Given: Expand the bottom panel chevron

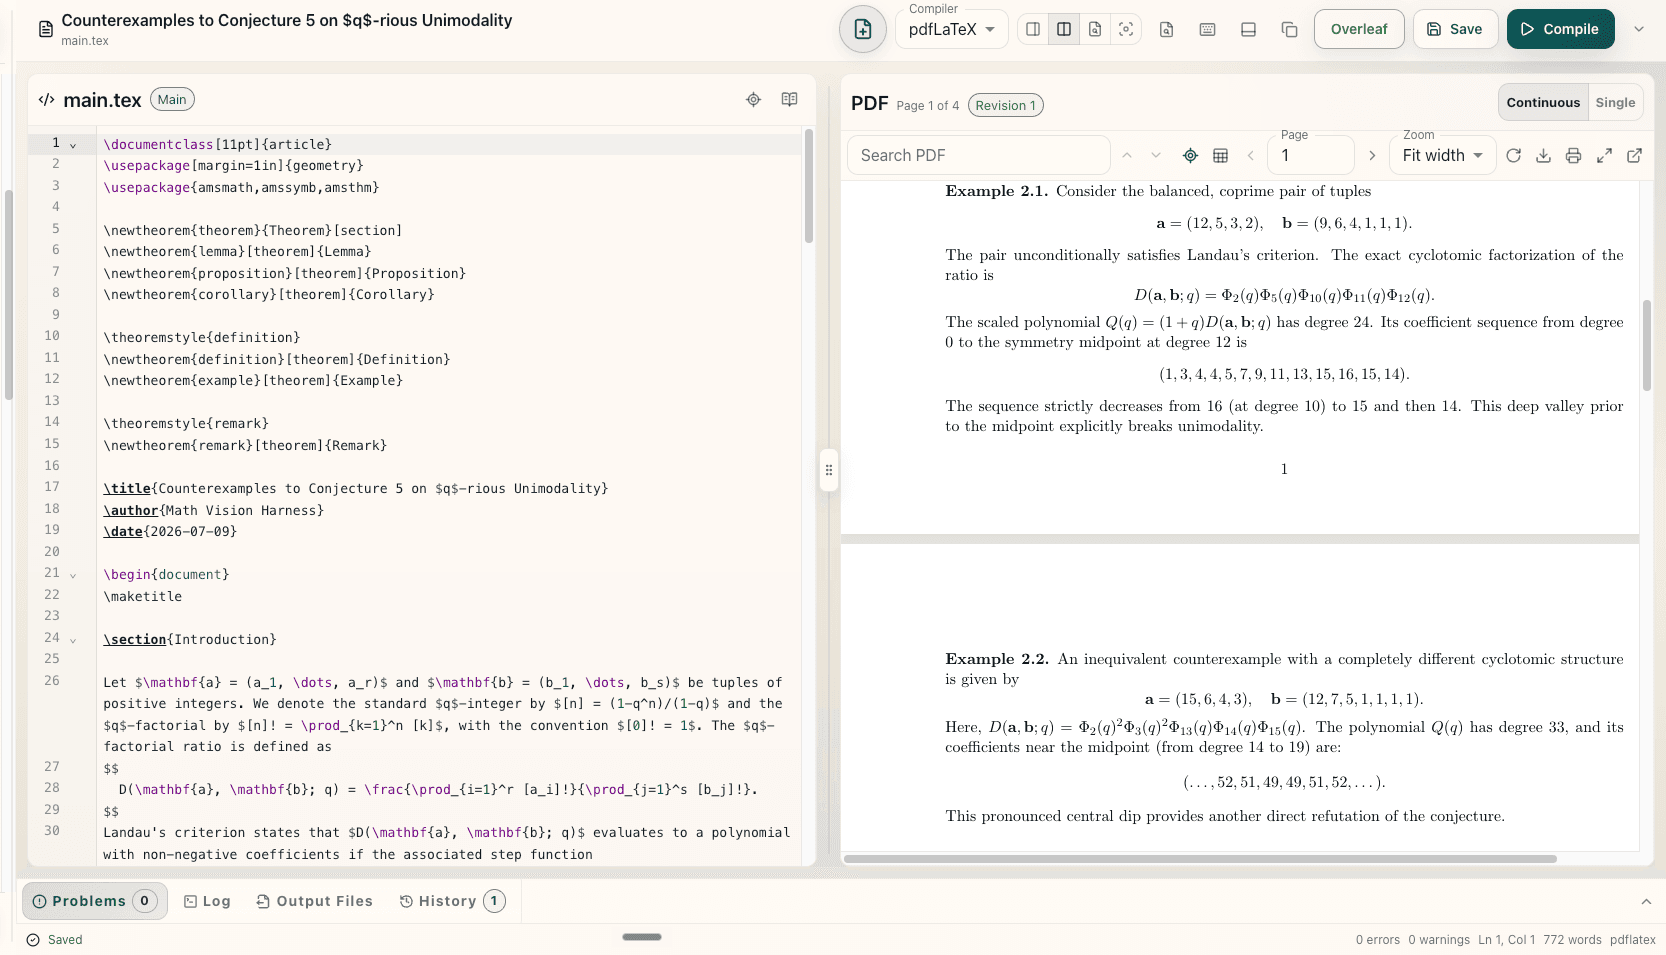Looking at the screenshot, I should (1646, 901).
